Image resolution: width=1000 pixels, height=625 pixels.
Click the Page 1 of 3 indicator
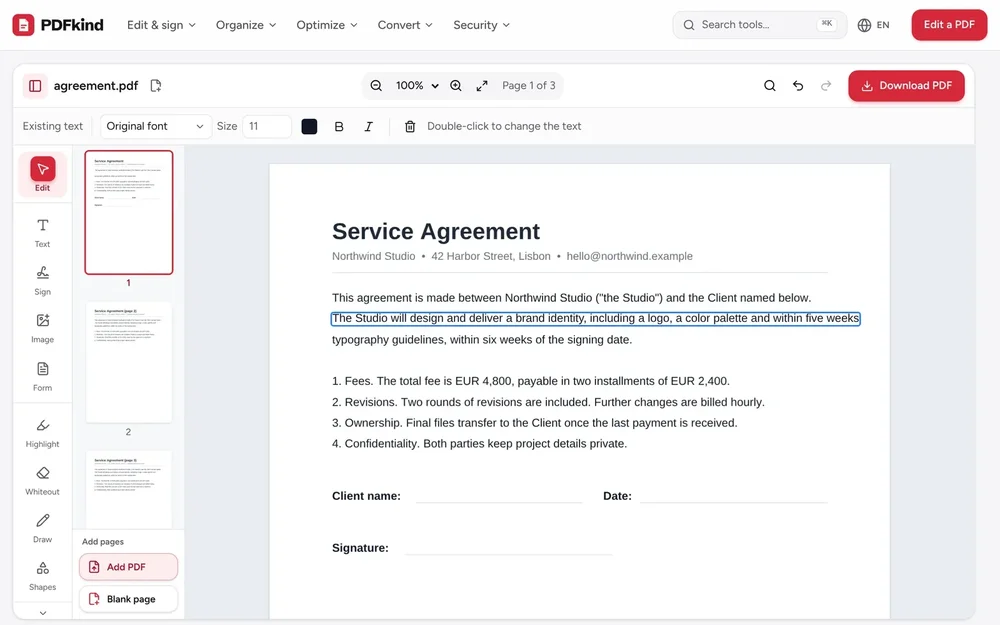point(529,85)
